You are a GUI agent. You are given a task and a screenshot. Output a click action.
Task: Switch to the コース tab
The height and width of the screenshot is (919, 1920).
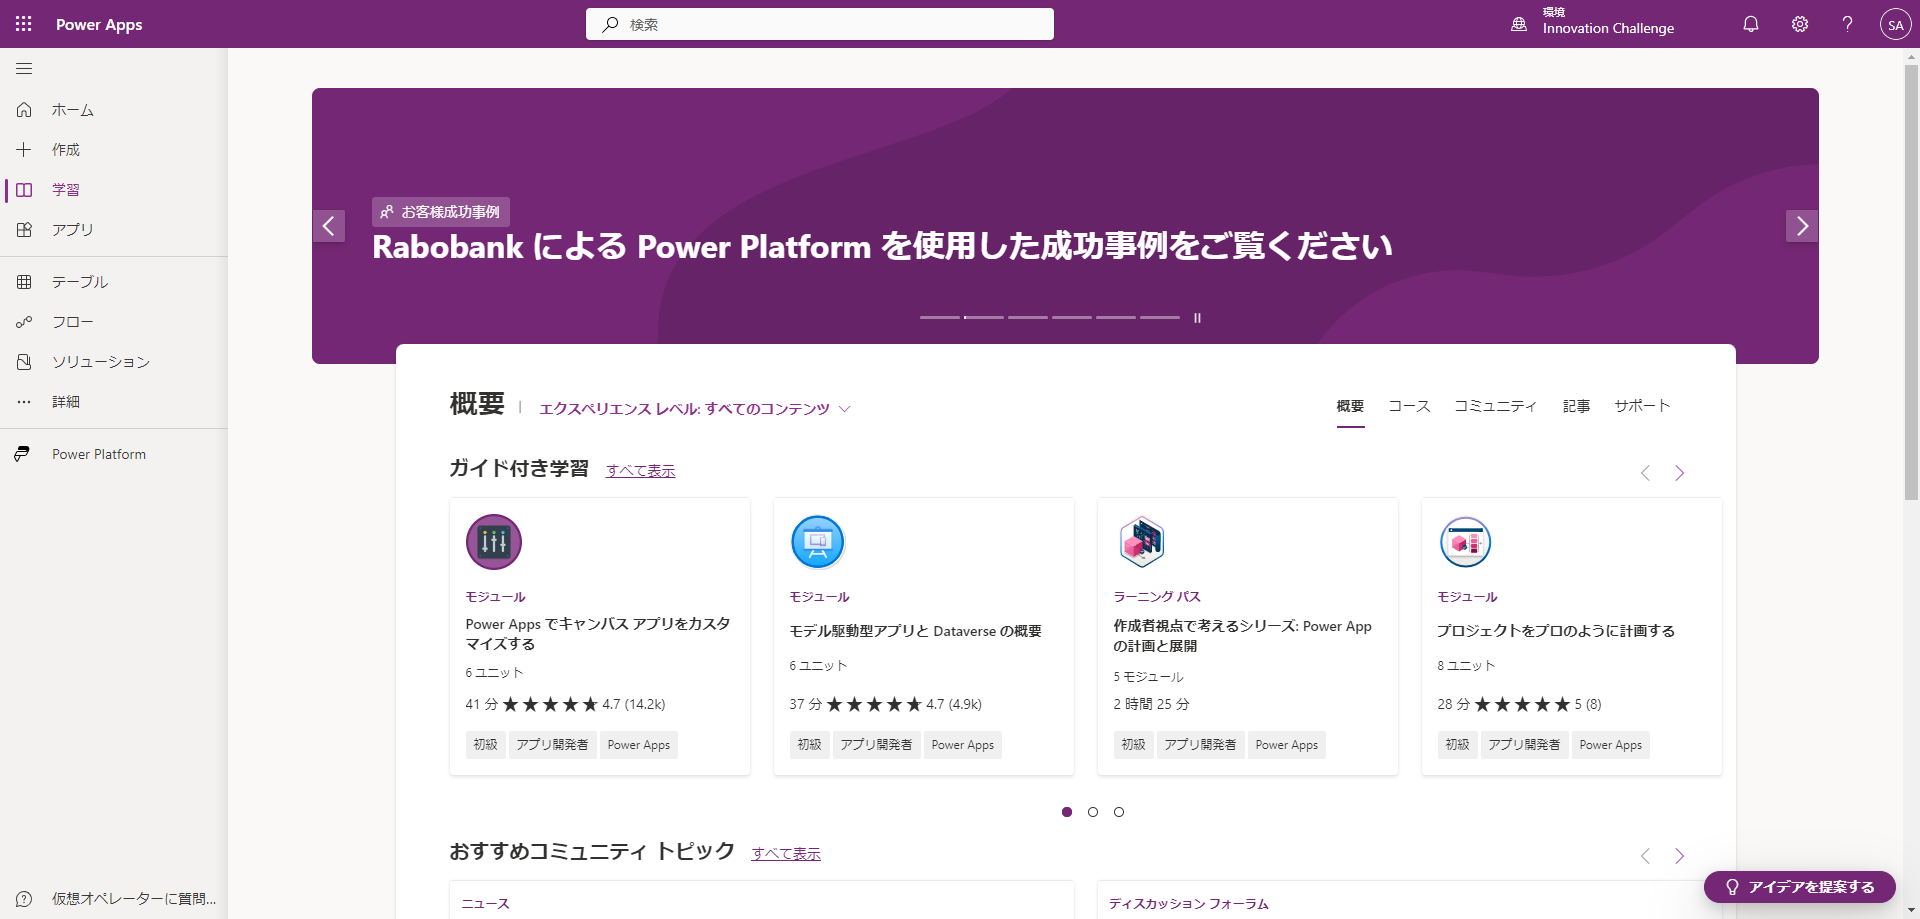point(1410,407)
